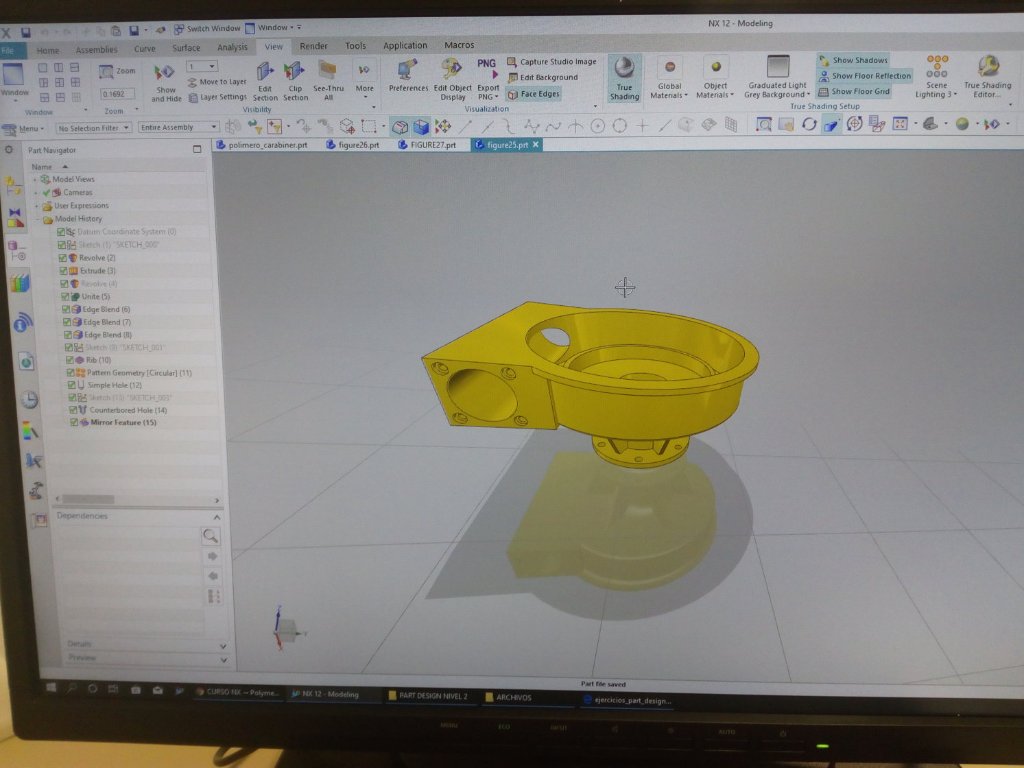Click the Part Navigator horizontal scrollbar
This screenshot has height=768, width=1024.
pos(136,500)
